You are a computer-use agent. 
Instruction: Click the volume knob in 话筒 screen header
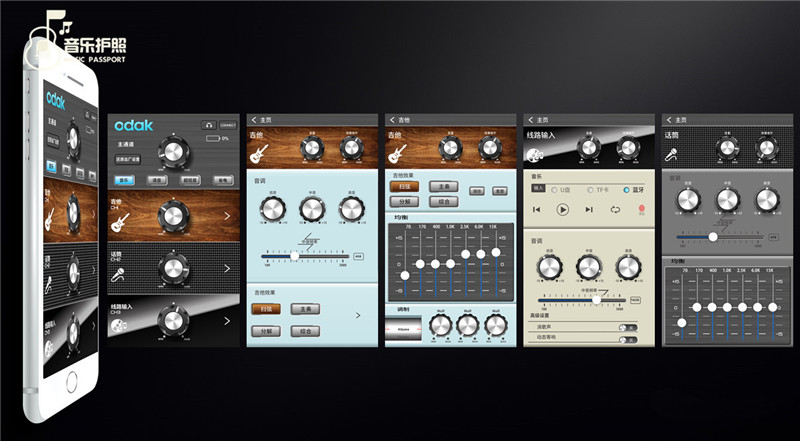tap(727, 148)
